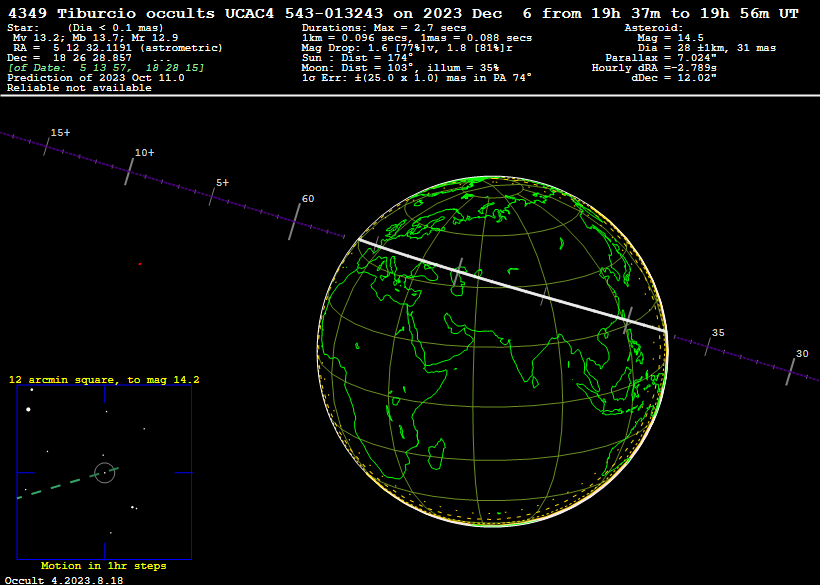Click the '60' minute marker on the path
The image size is (820, 585).
coord(308,199)
